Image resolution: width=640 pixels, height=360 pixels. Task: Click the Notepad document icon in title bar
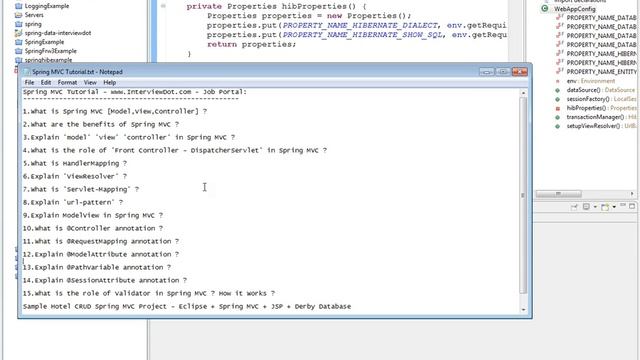27,72
